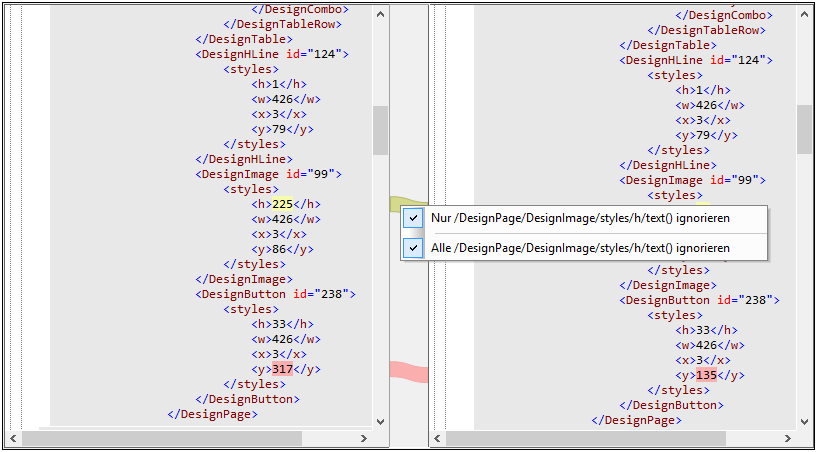
Task: Click the right pane's horizontal scroll left arrow
Action: [437, 438]
